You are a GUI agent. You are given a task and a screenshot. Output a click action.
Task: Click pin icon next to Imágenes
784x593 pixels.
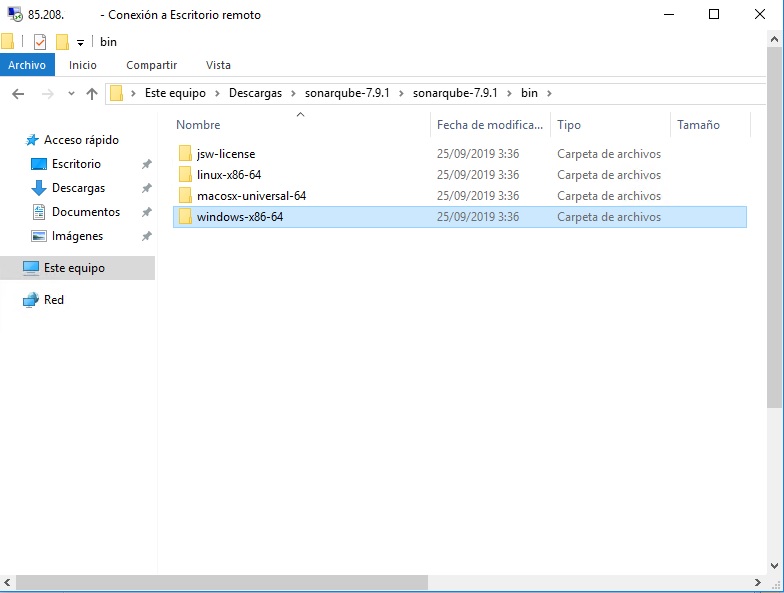(146, 236)
